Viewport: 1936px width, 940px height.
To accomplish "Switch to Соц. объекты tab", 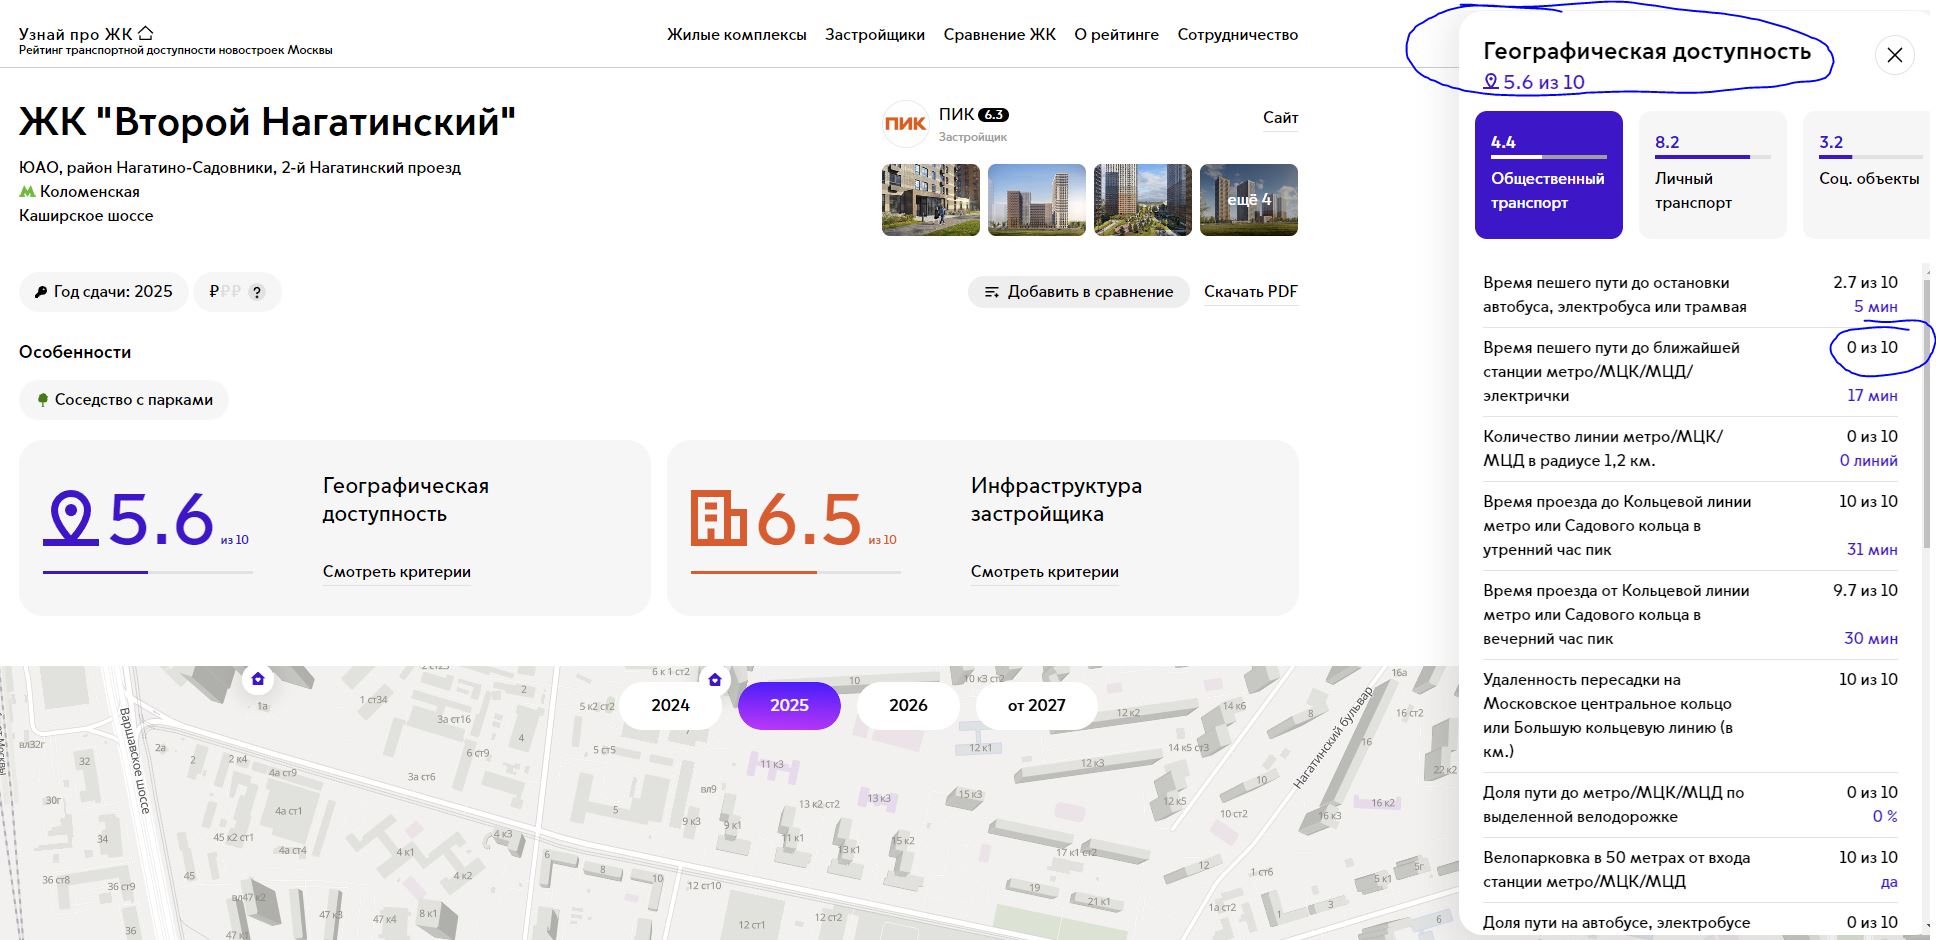I will (1867, 175).
